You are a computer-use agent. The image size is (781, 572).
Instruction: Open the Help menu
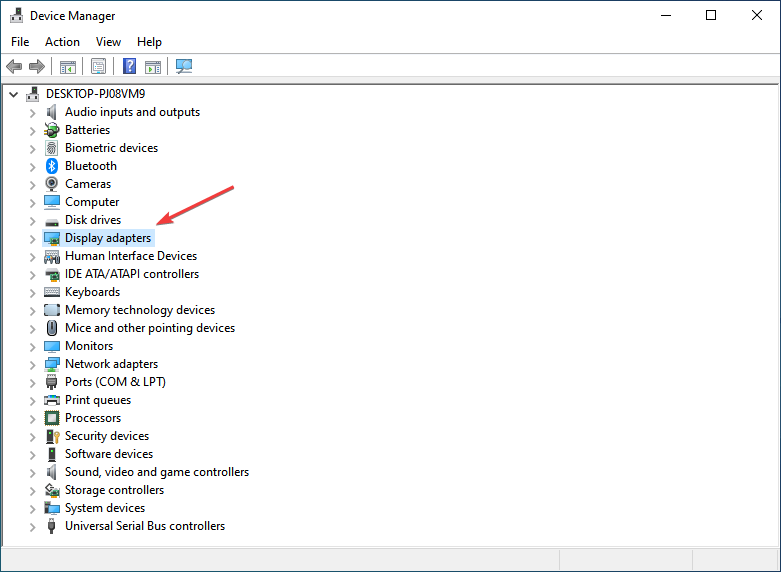click(149, 42)
